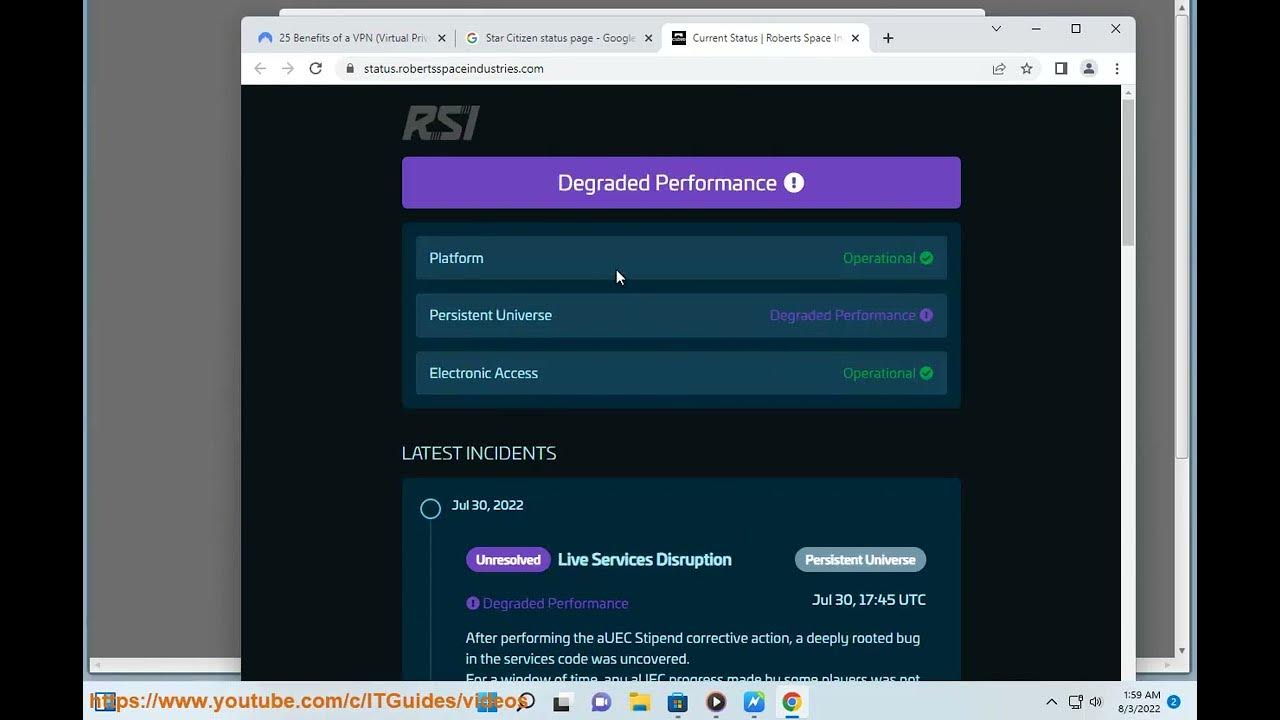The width and height of the screenshot is (1280, 720).
Task: Show hidden system tray icons
Action: coord(1051,702)
